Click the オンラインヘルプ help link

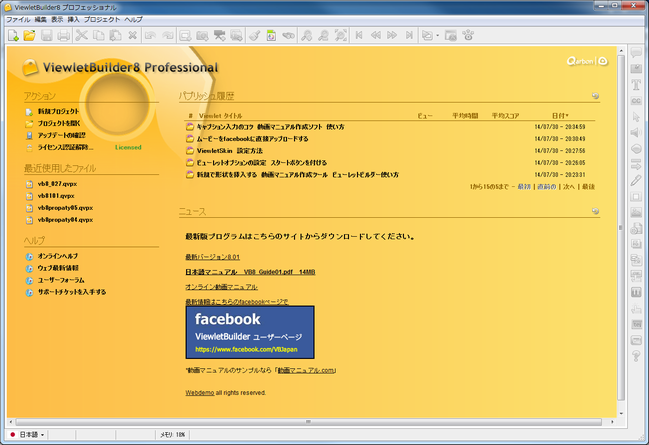[x=58, y=256]
